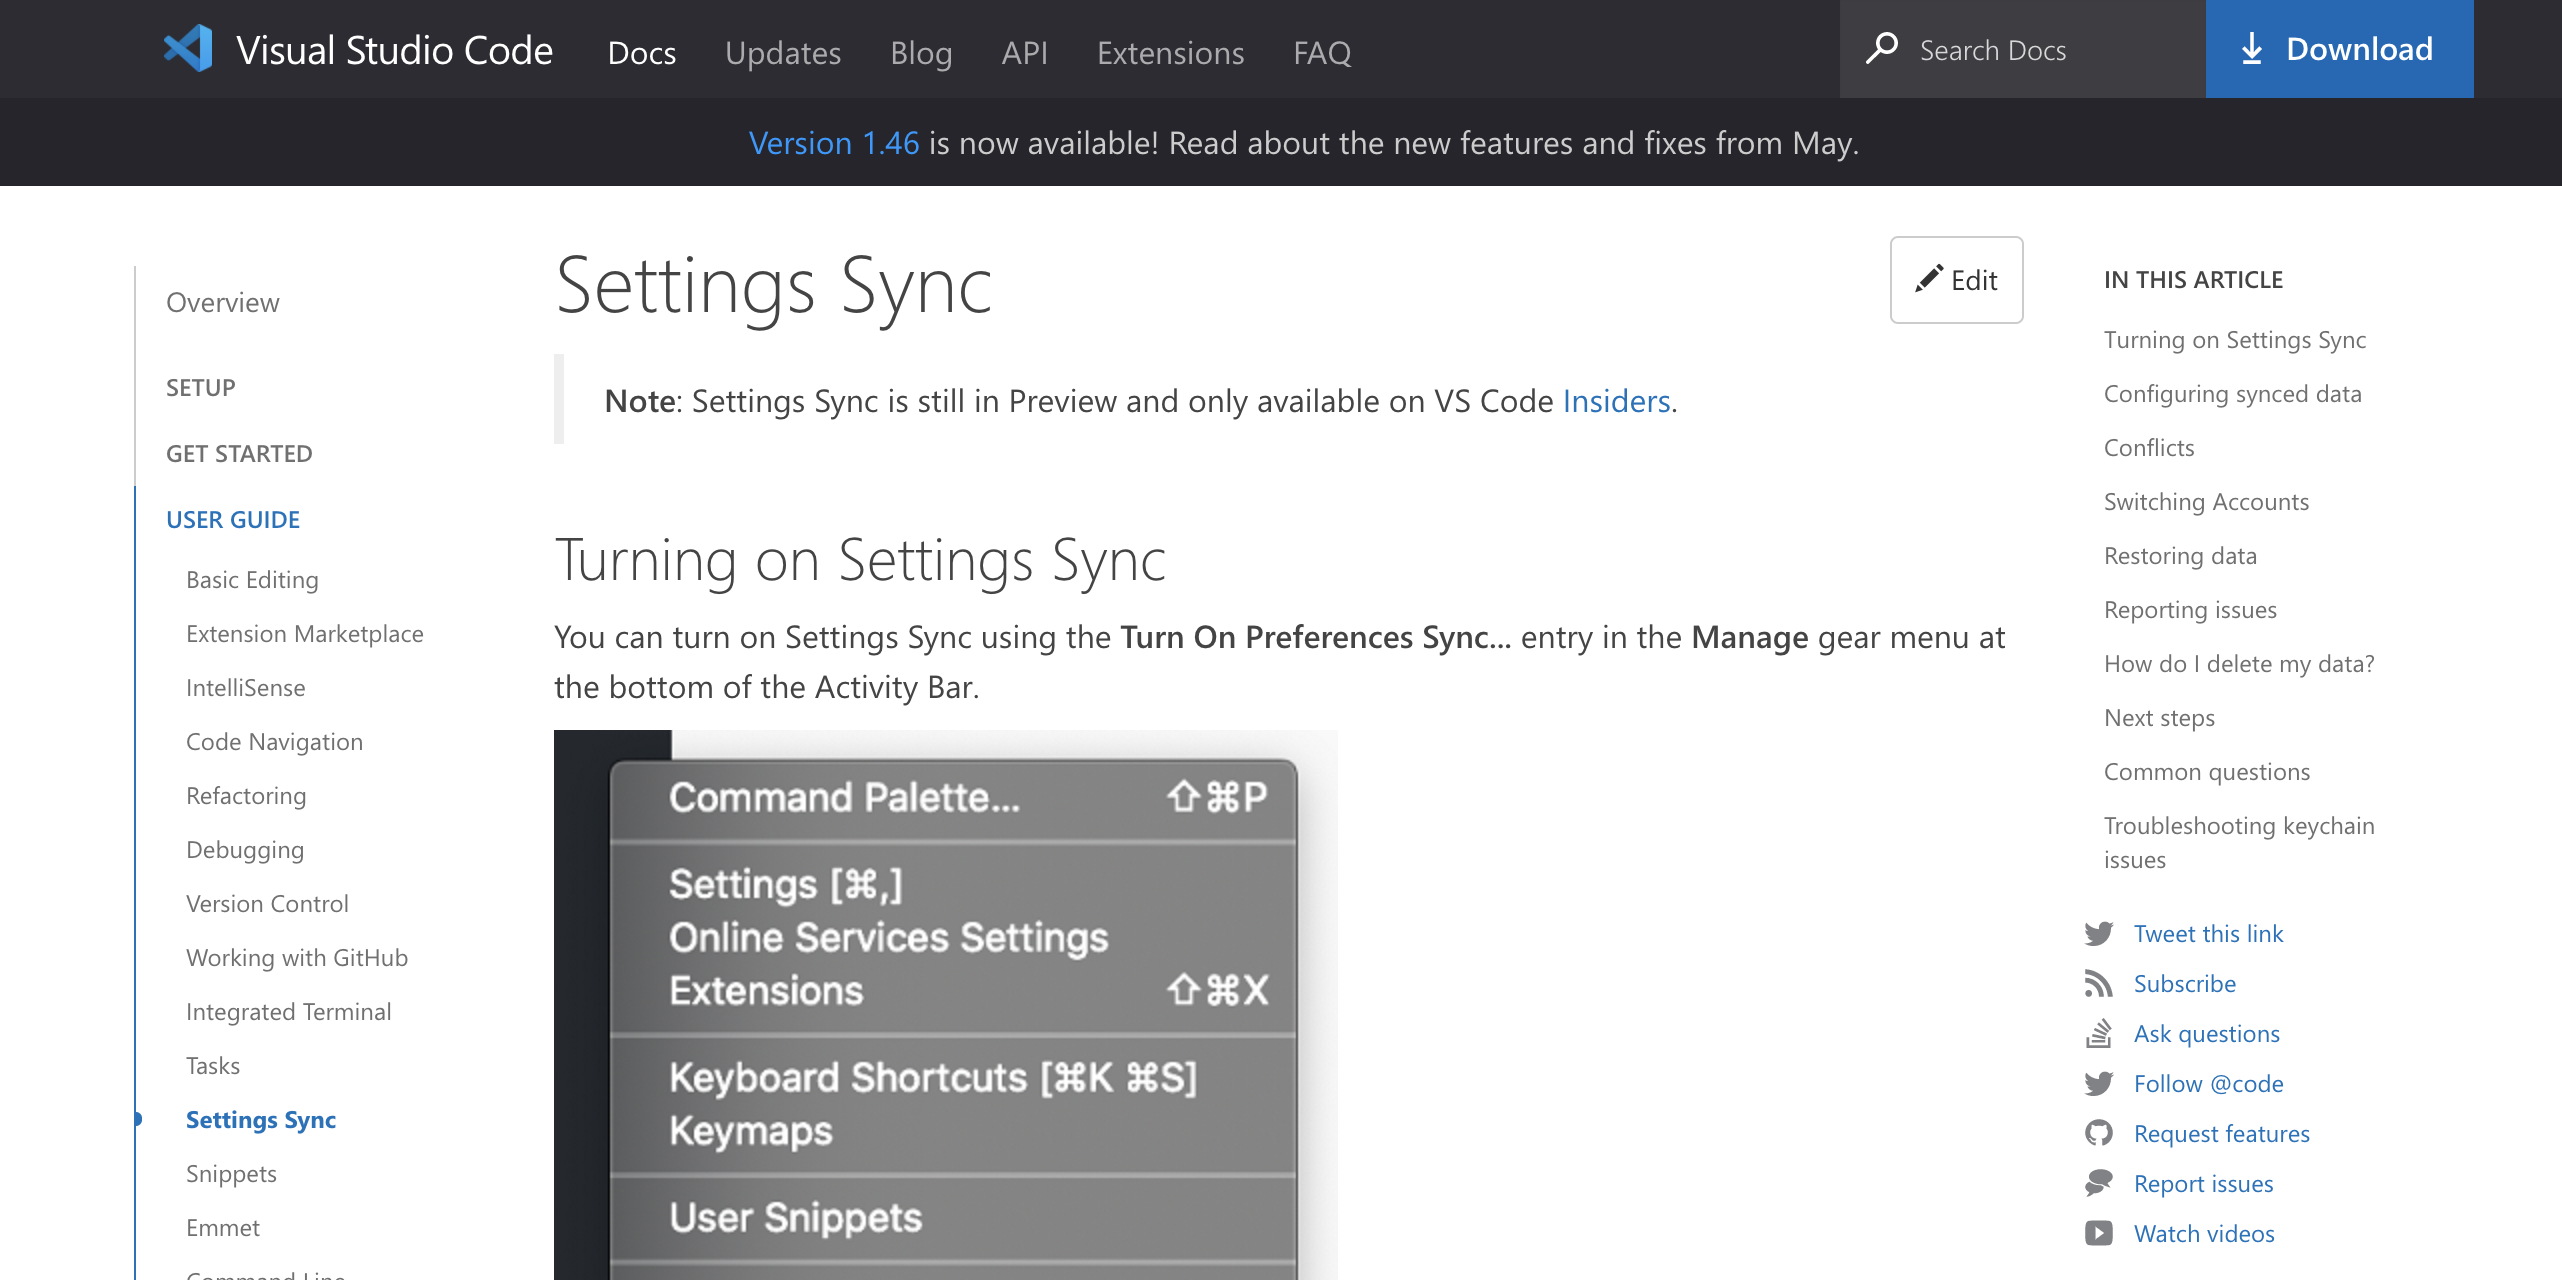The height and width of the screenshot is (1280, 2562).
Task: Select Settings Sync in the sidebar
Action: pos(260,1119)
